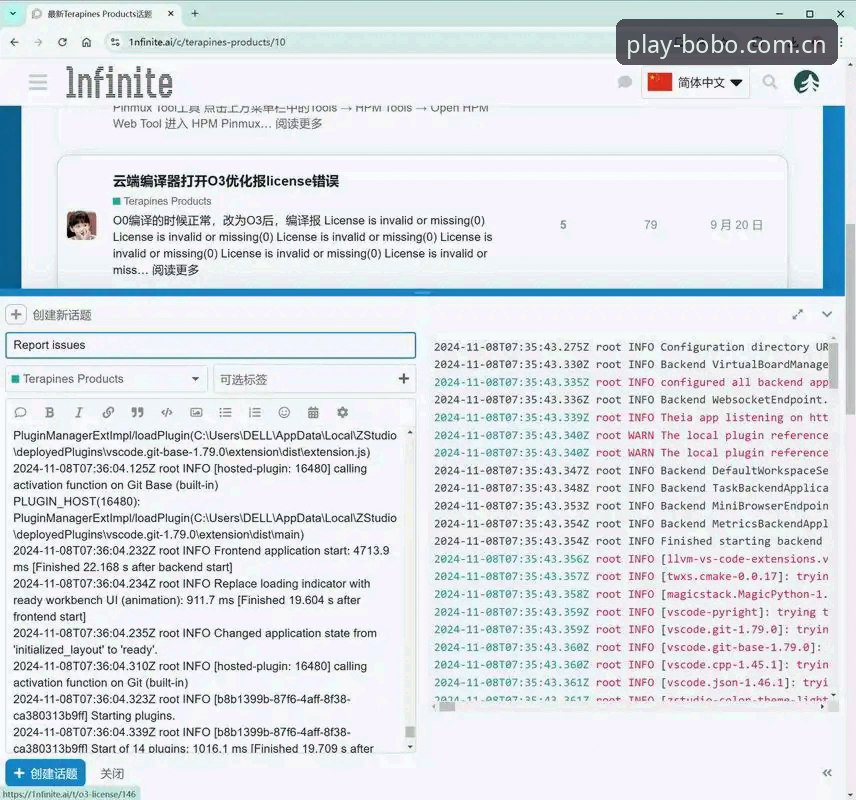Open the emoji picker
Image resolution: width=856 pixels, height=800 pixels.
click(x=284, y=413)
